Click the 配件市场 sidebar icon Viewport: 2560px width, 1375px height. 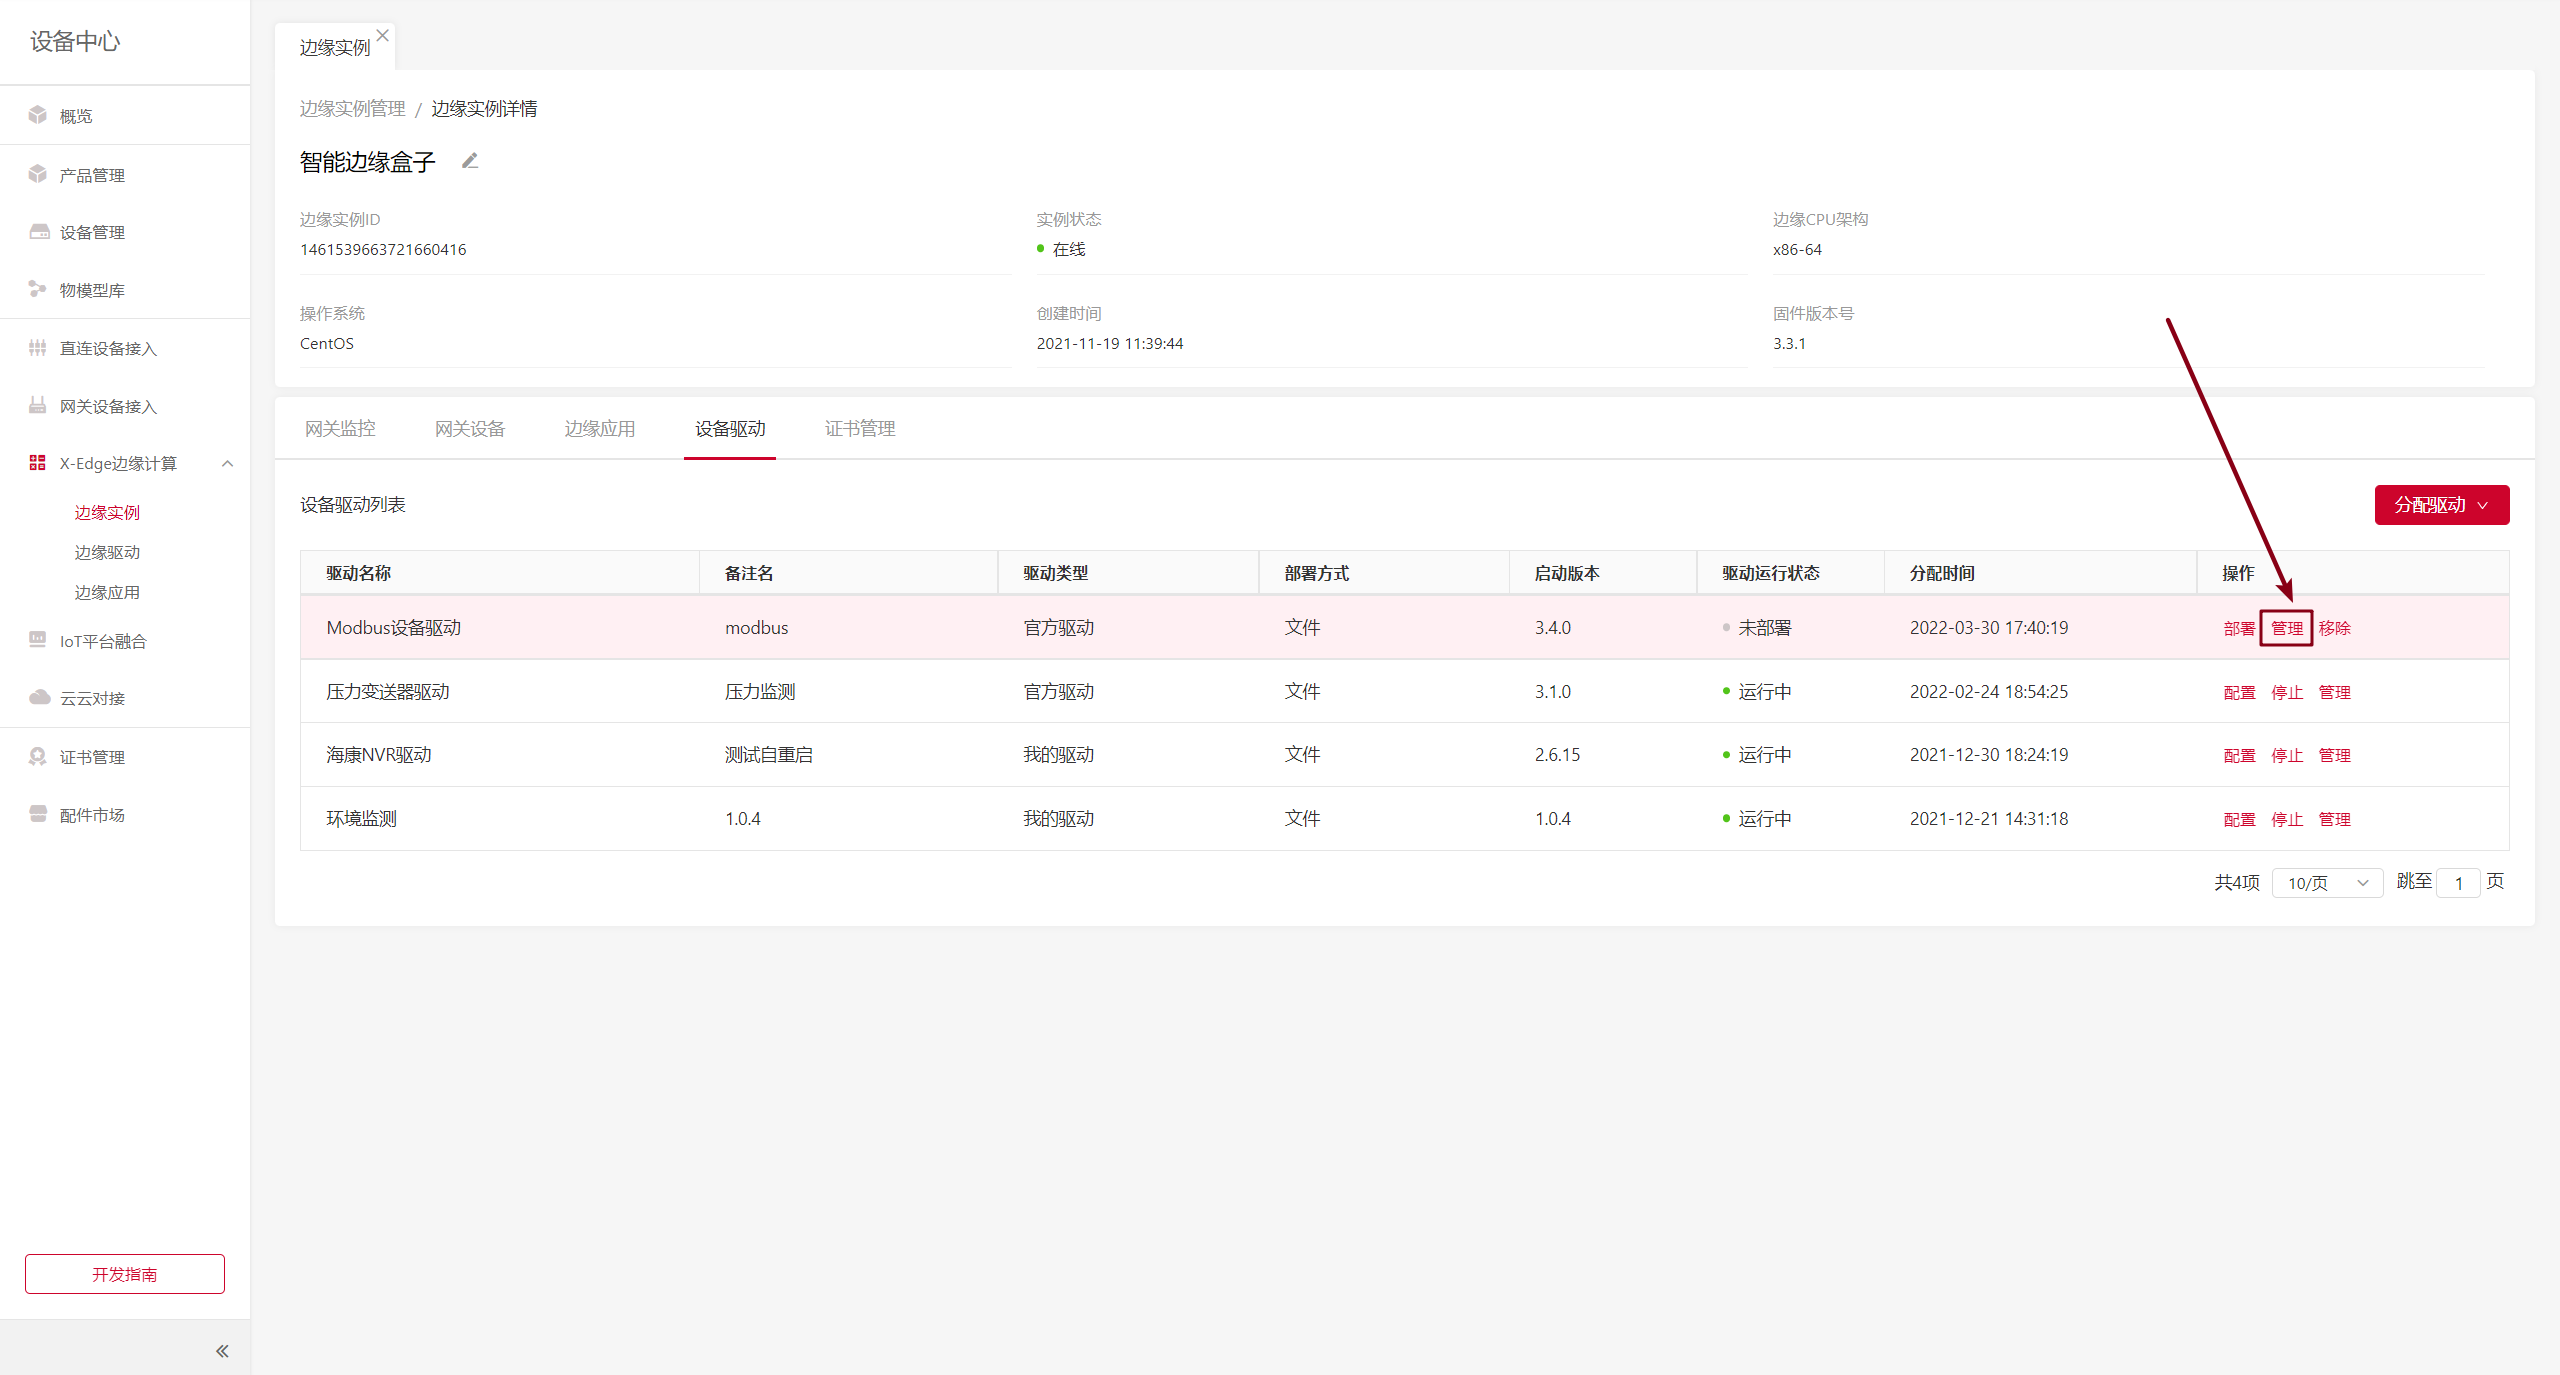coord(38,814)
